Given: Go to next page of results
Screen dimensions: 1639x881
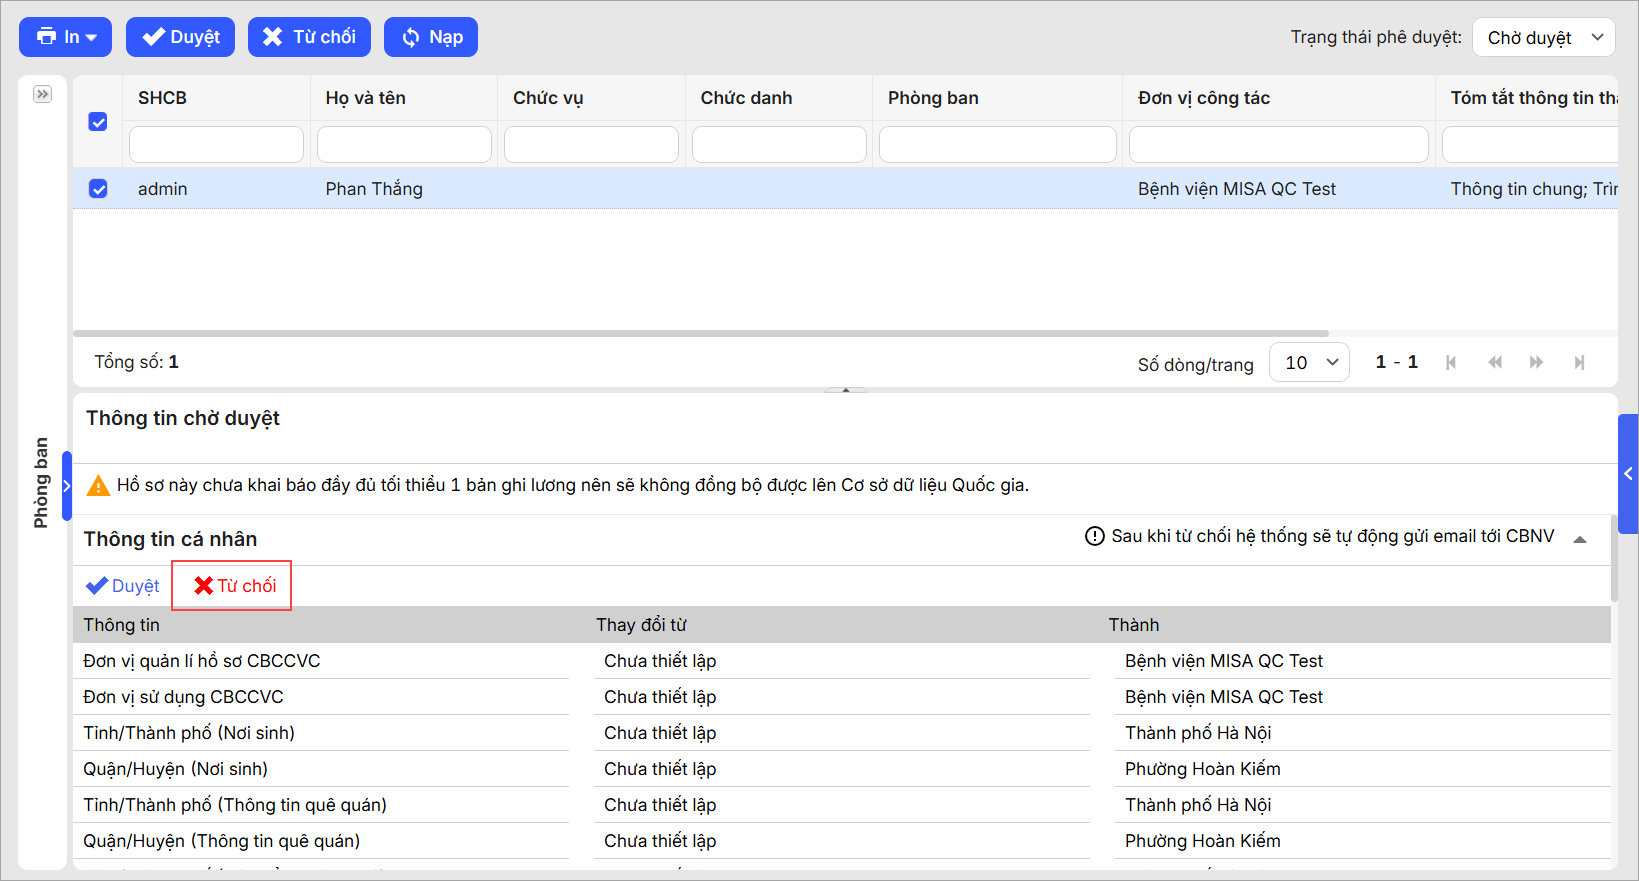Looking at the screenshot, I should pyautogui.click(x=1536, y=363).
